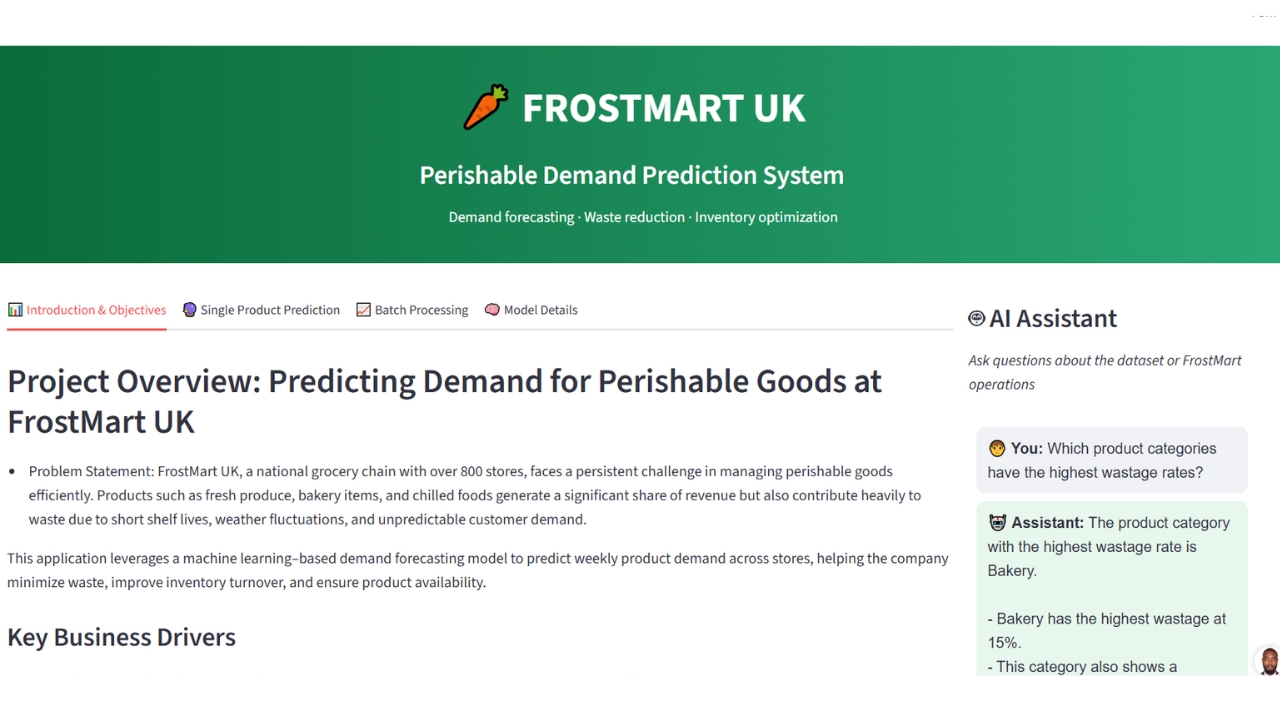Open the Introduction & Objectives tab
Viewport: 1280px width, 720px height.
click(x=96, y=310)
